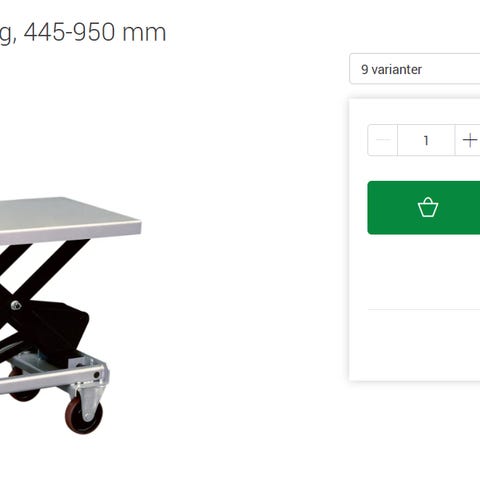Open the 9 varianter dropdown

pyautogui.click(x=415, y=69)
